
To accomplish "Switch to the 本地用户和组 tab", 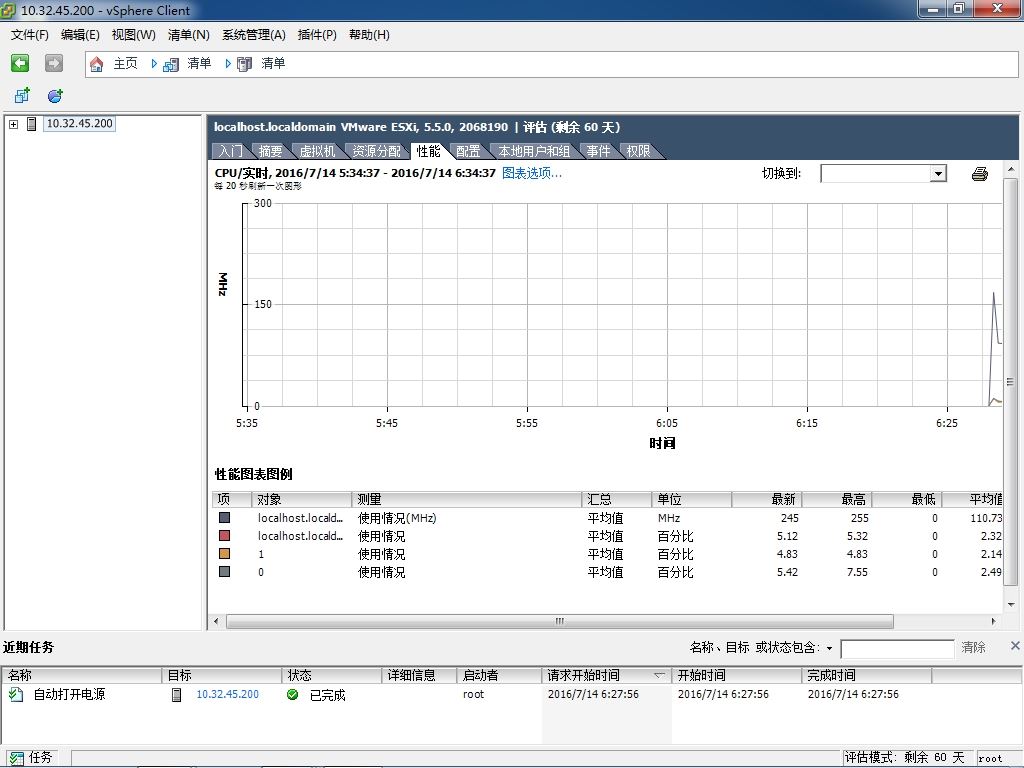I will pyautogui.click(x=534, y=152).
